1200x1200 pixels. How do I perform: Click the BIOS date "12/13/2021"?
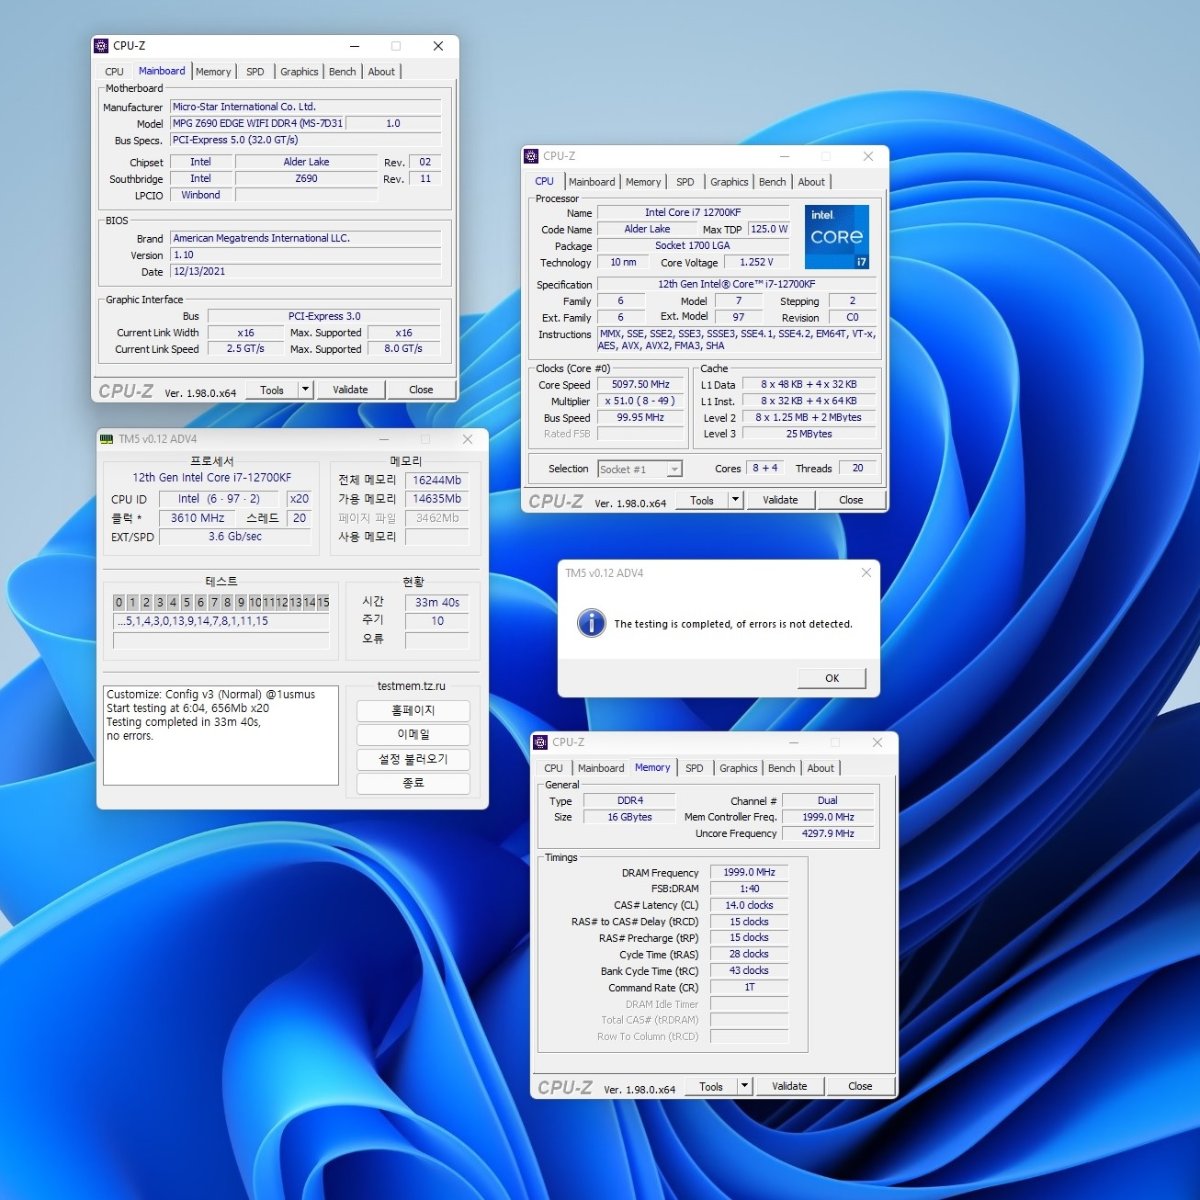pyautogui.click(x=306, y=272)
